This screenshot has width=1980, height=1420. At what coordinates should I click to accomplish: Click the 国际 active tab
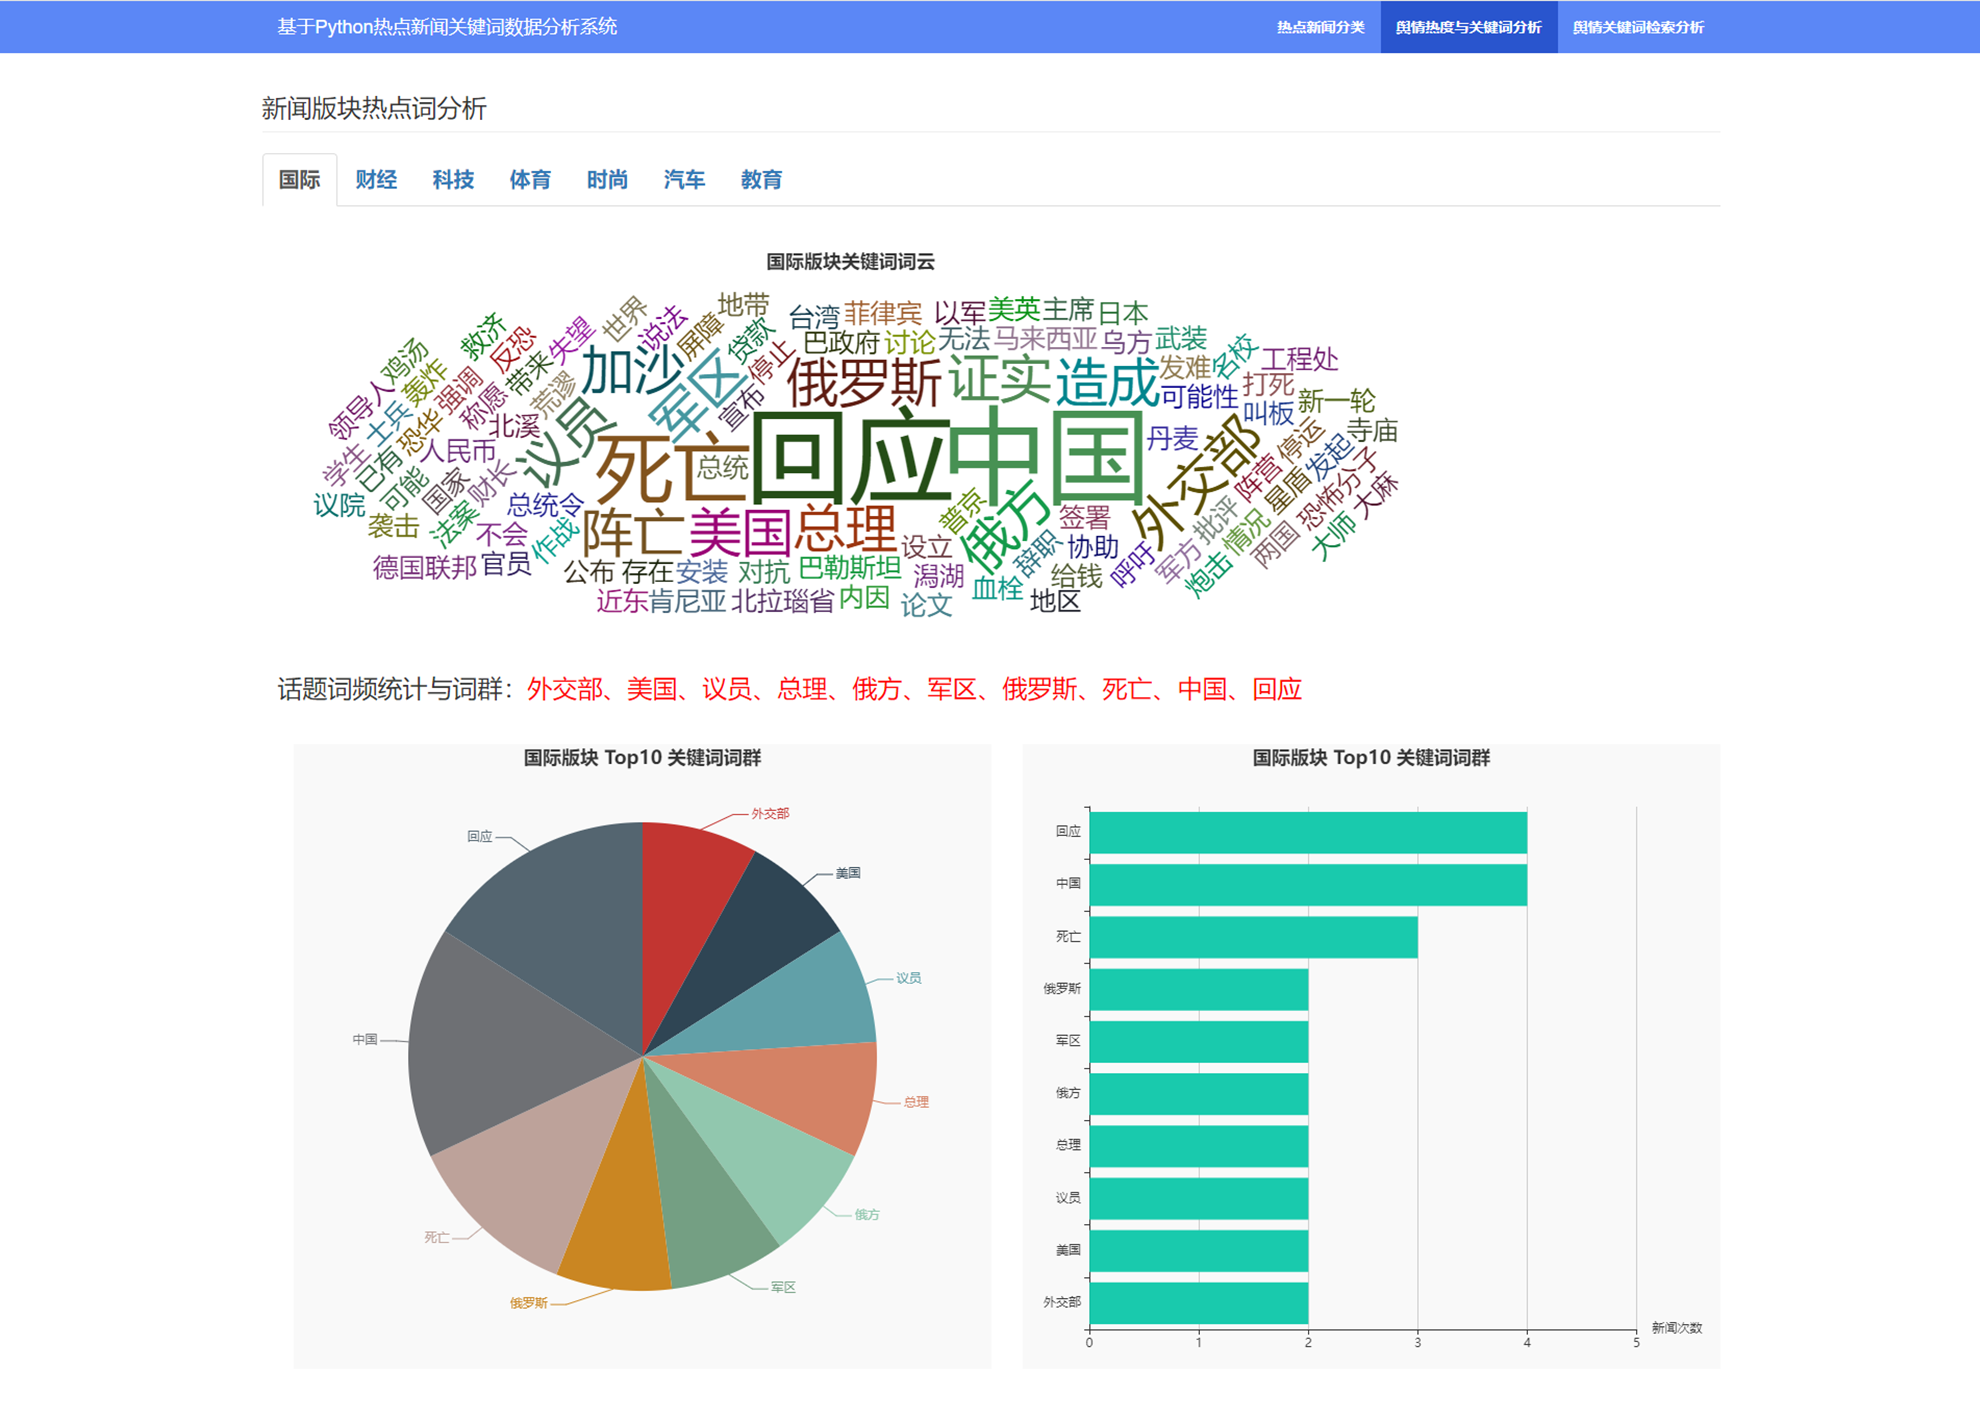299,180
